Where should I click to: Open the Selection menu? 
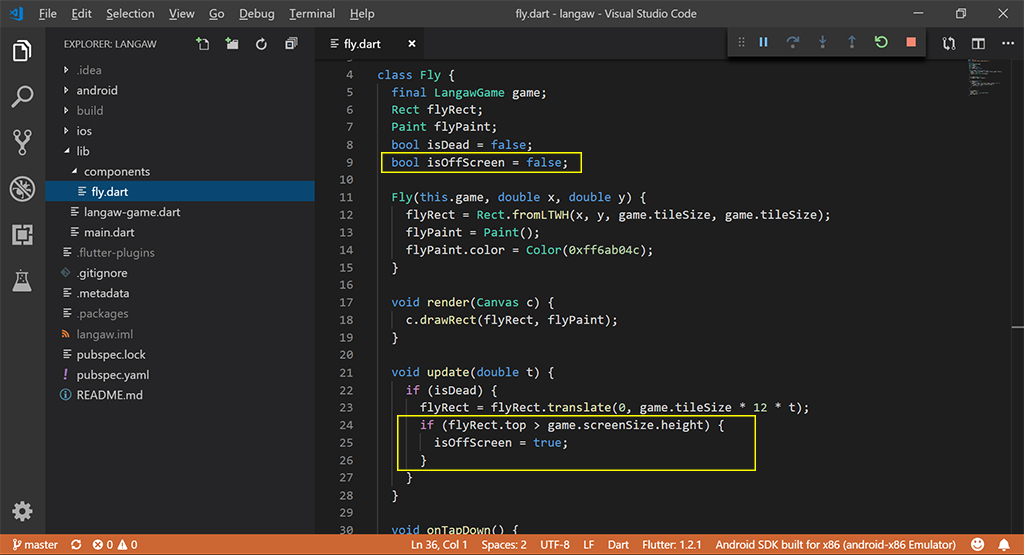tap(130, 14)
